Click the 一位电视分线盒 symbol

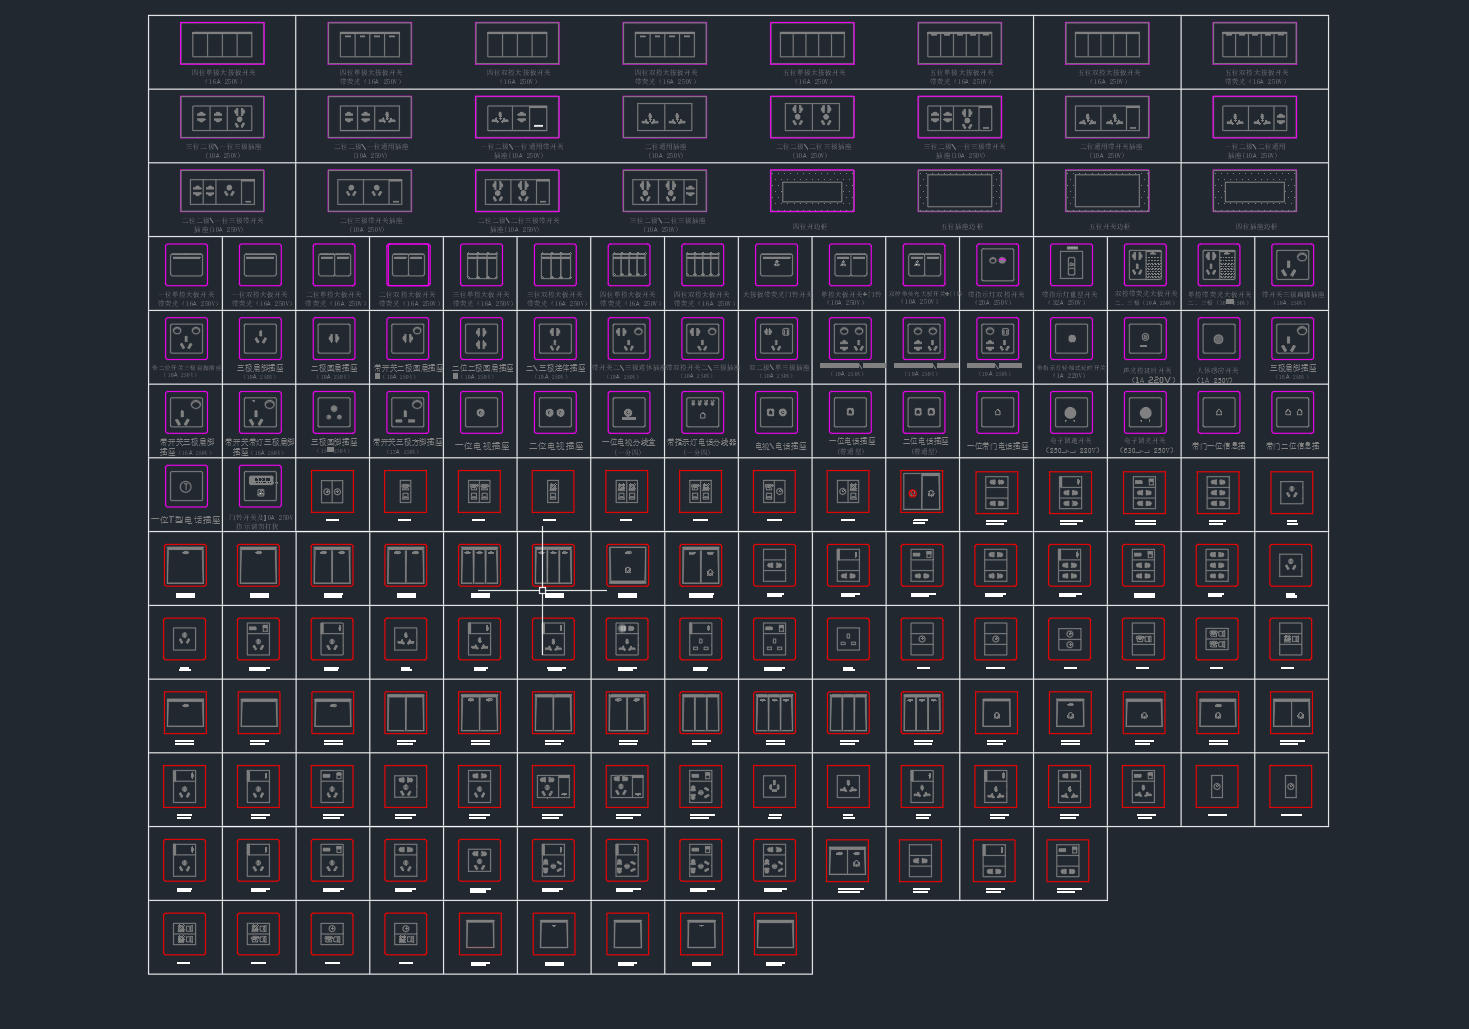coord(628,412)
